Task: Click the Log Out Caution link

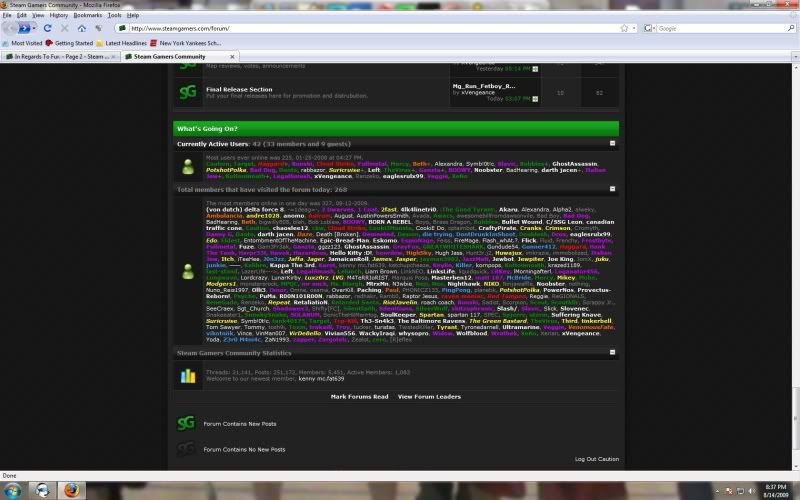Action: (x=596, y=459)
